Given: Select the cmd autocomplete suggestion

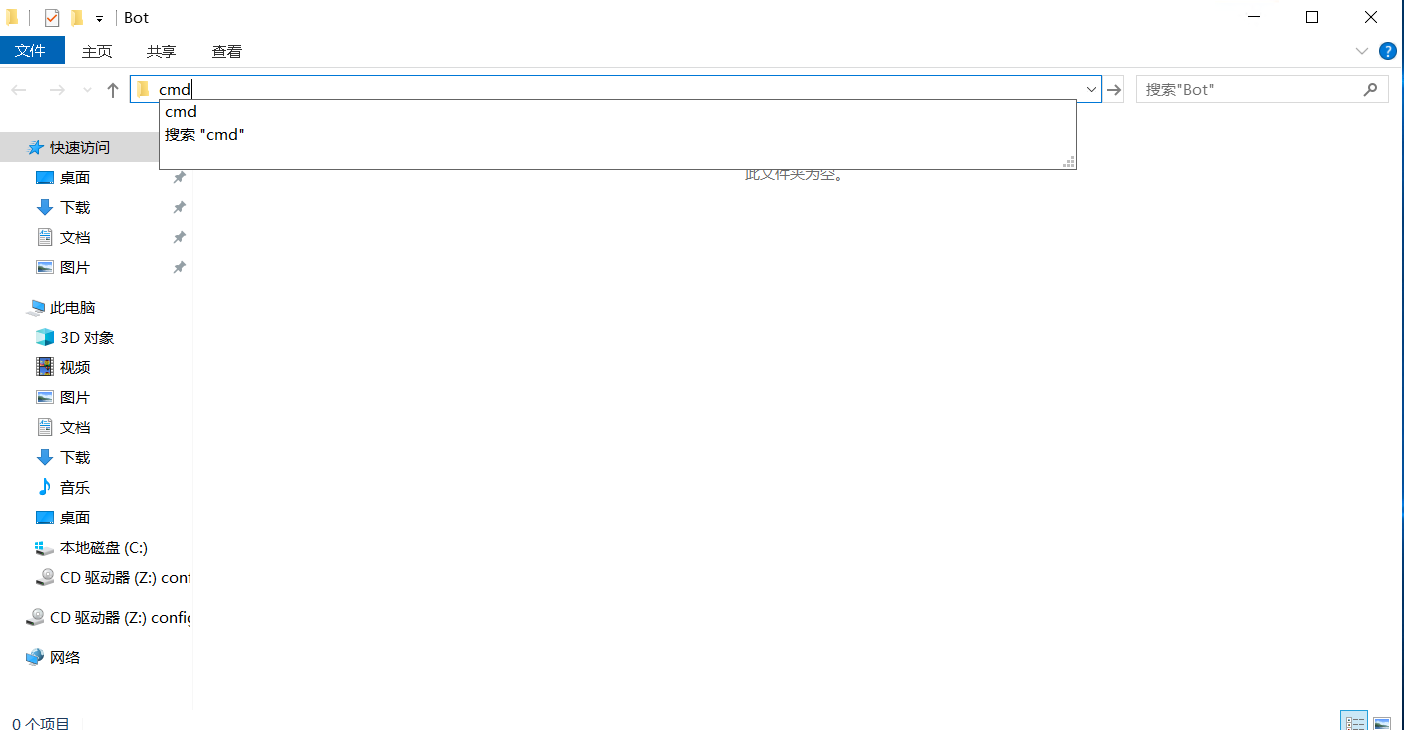Looking at the screenshot, I should click(181, 112).
